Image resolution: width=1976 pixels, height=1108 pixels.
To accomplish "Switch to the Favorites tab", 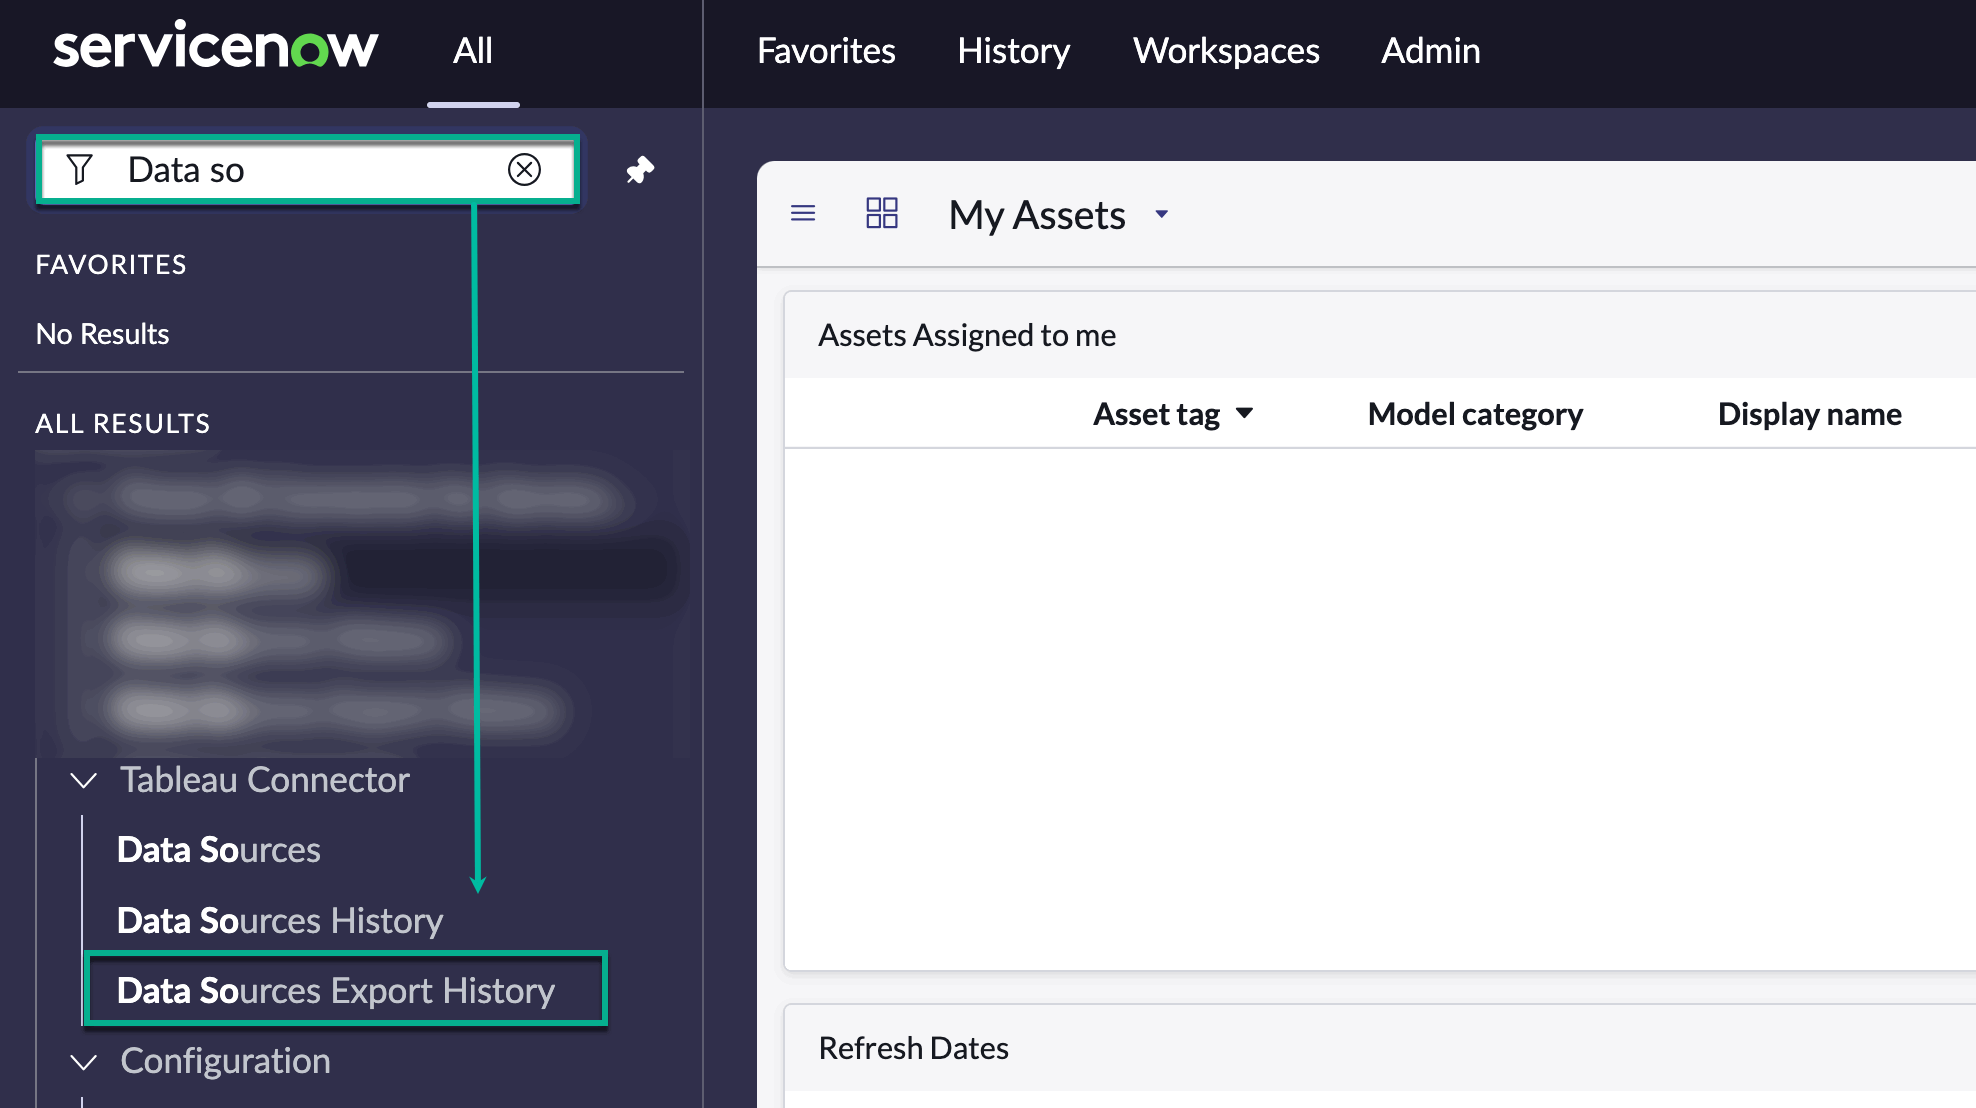I will point(826,50).
